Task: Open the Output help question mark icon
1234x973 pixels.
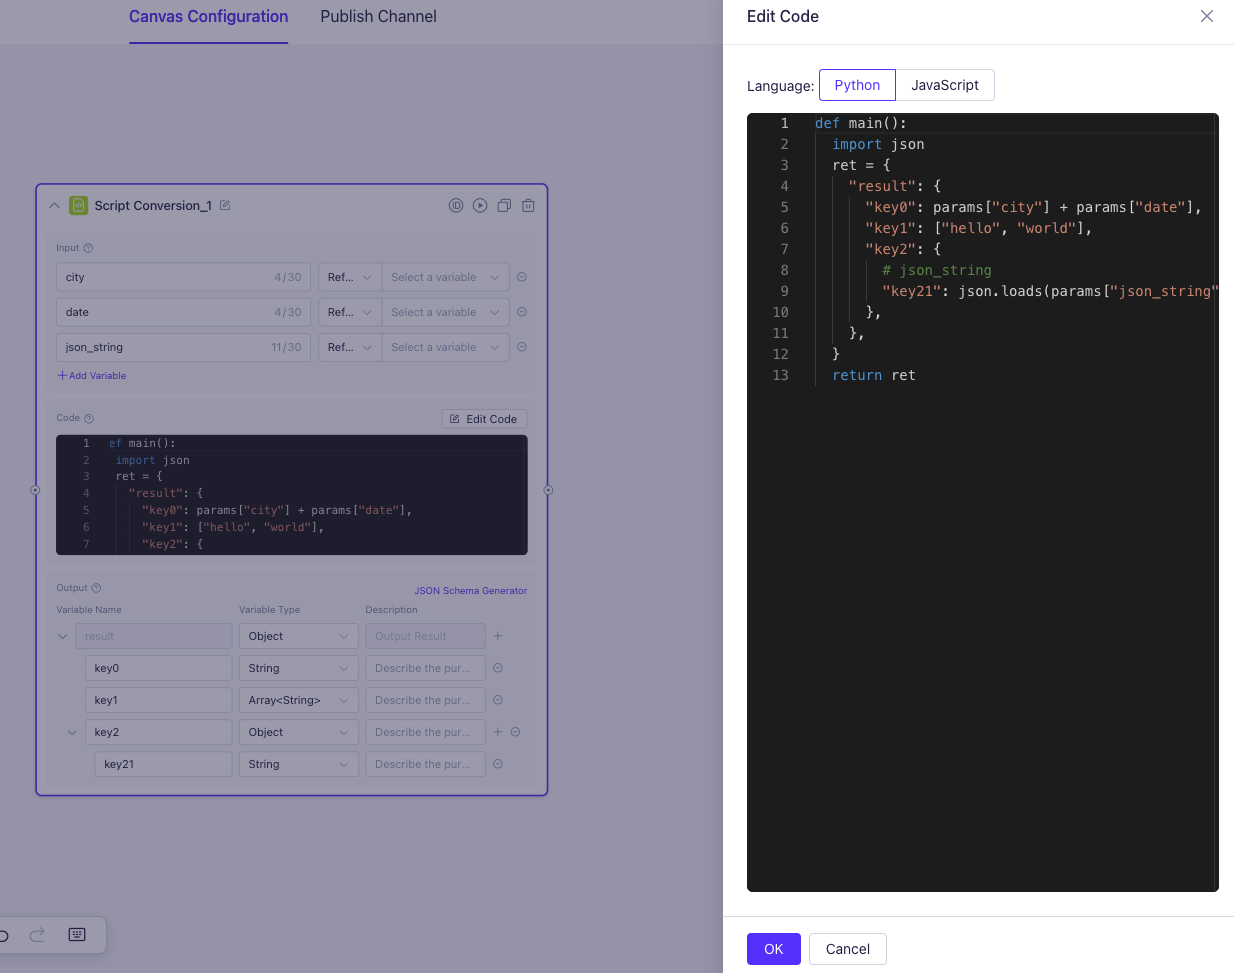Action: (96, 588)
